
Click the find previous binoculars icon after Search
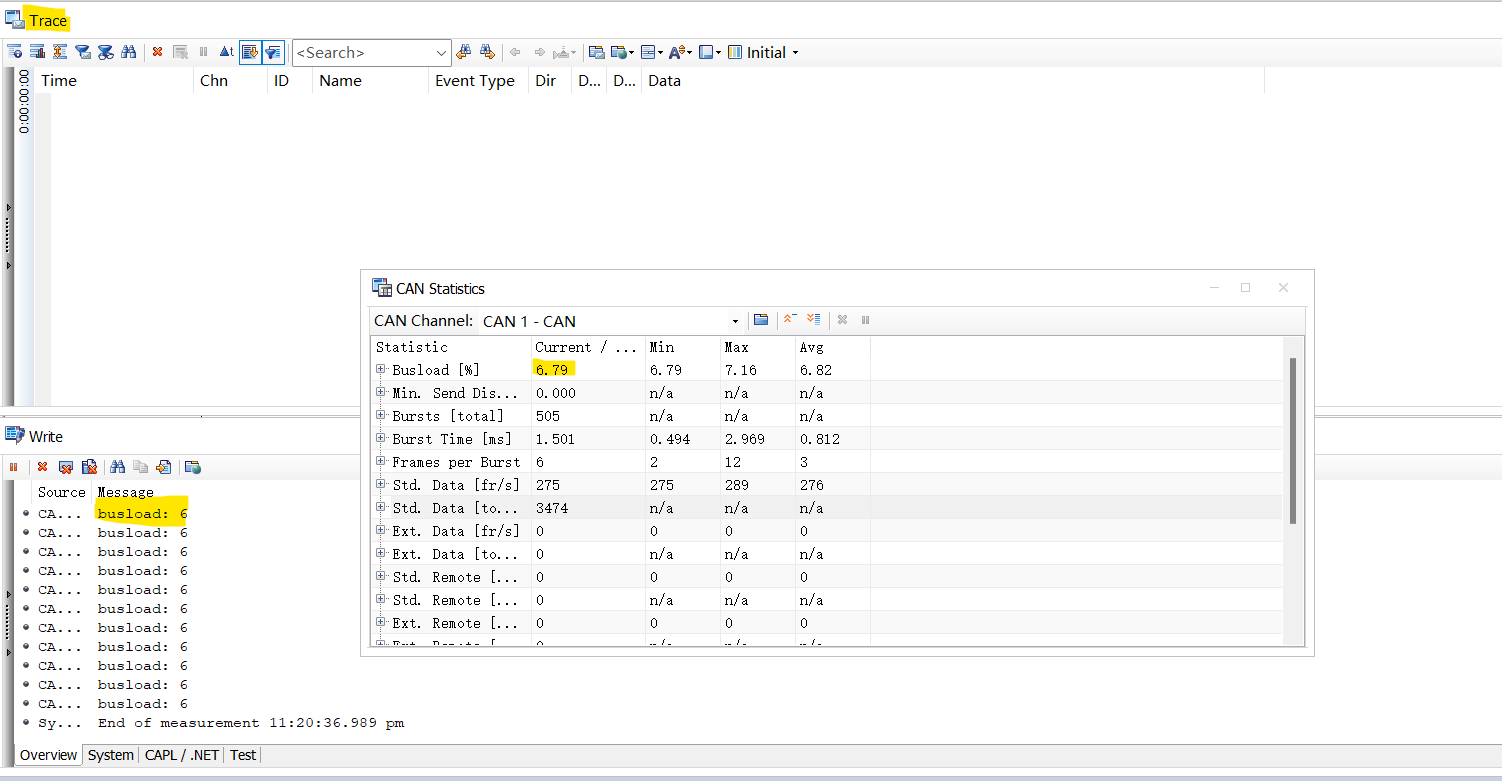pos(463,52)
